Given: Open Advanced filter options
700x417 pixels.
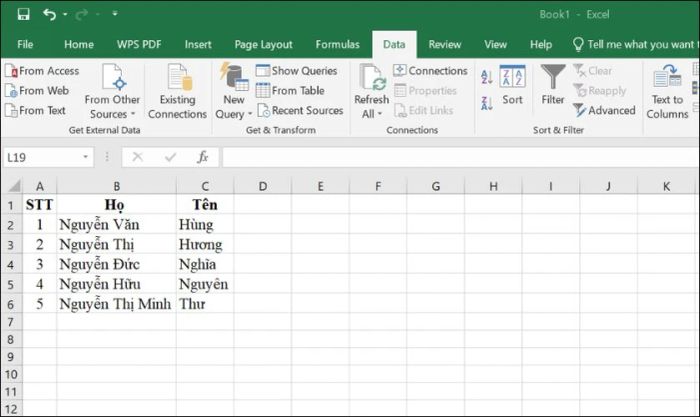Looking at the screenshot, I should pos(604,110).
